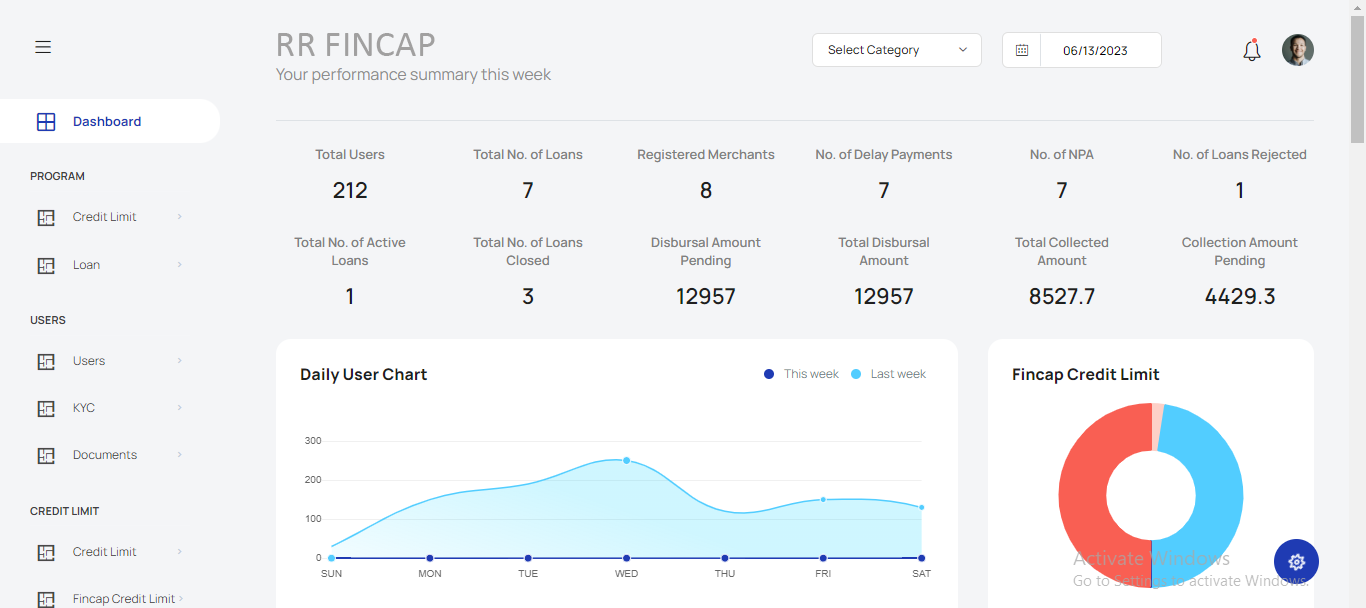Click the date field showing 06/13/2023
The image size is (1366, 608).
pyautogui.click(x=1095, y=50)
